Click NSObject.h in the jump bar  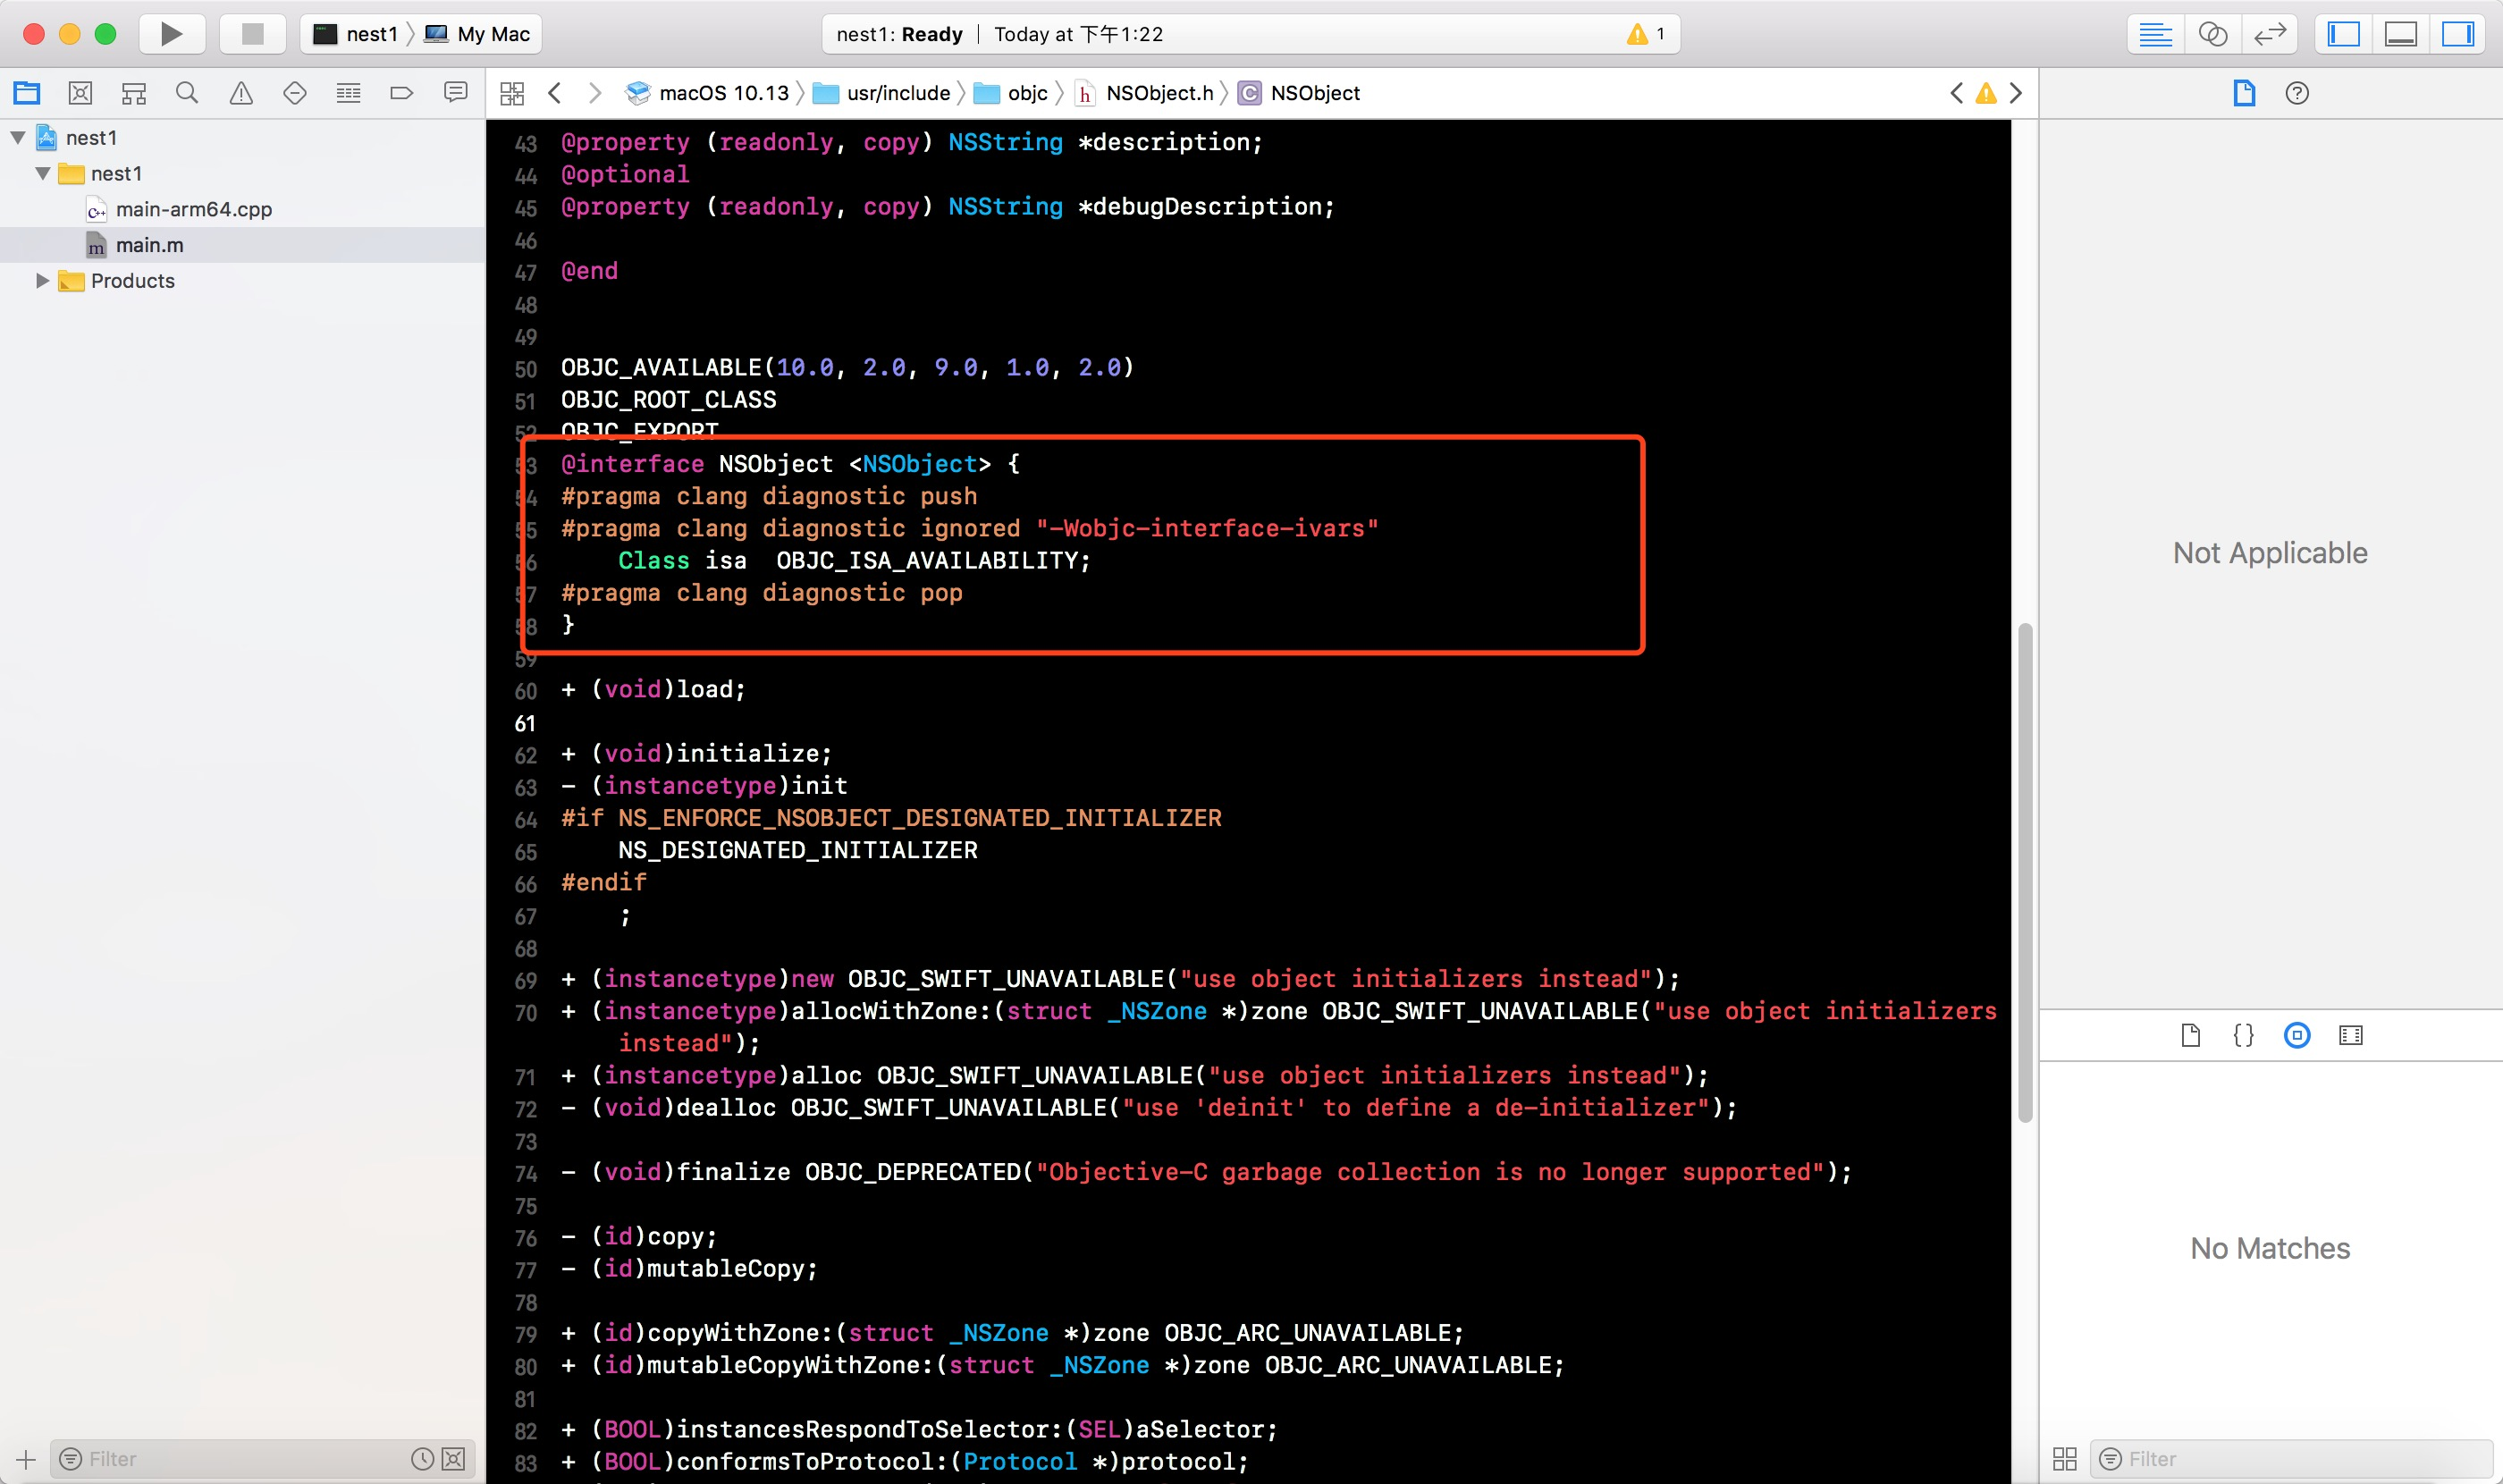click(1158, 93)
